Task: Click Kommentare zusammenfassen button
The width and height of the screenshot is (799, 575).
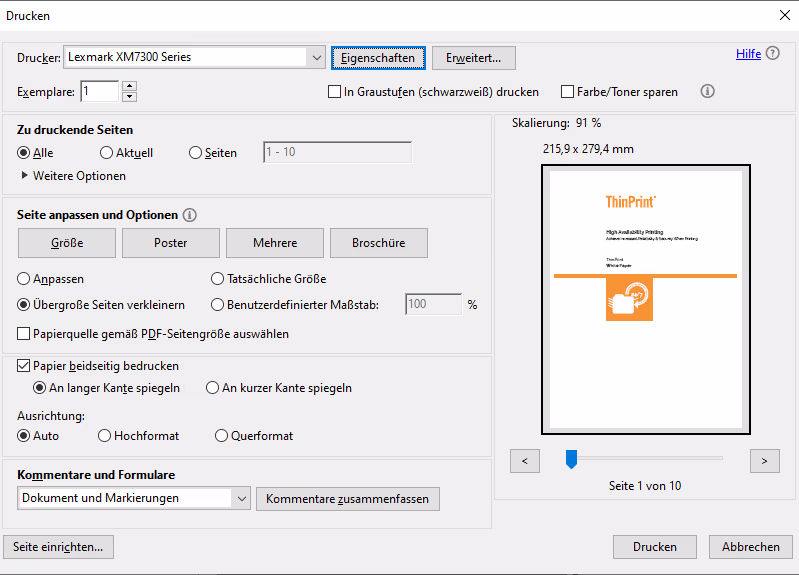Action: [x=348, y=499]
